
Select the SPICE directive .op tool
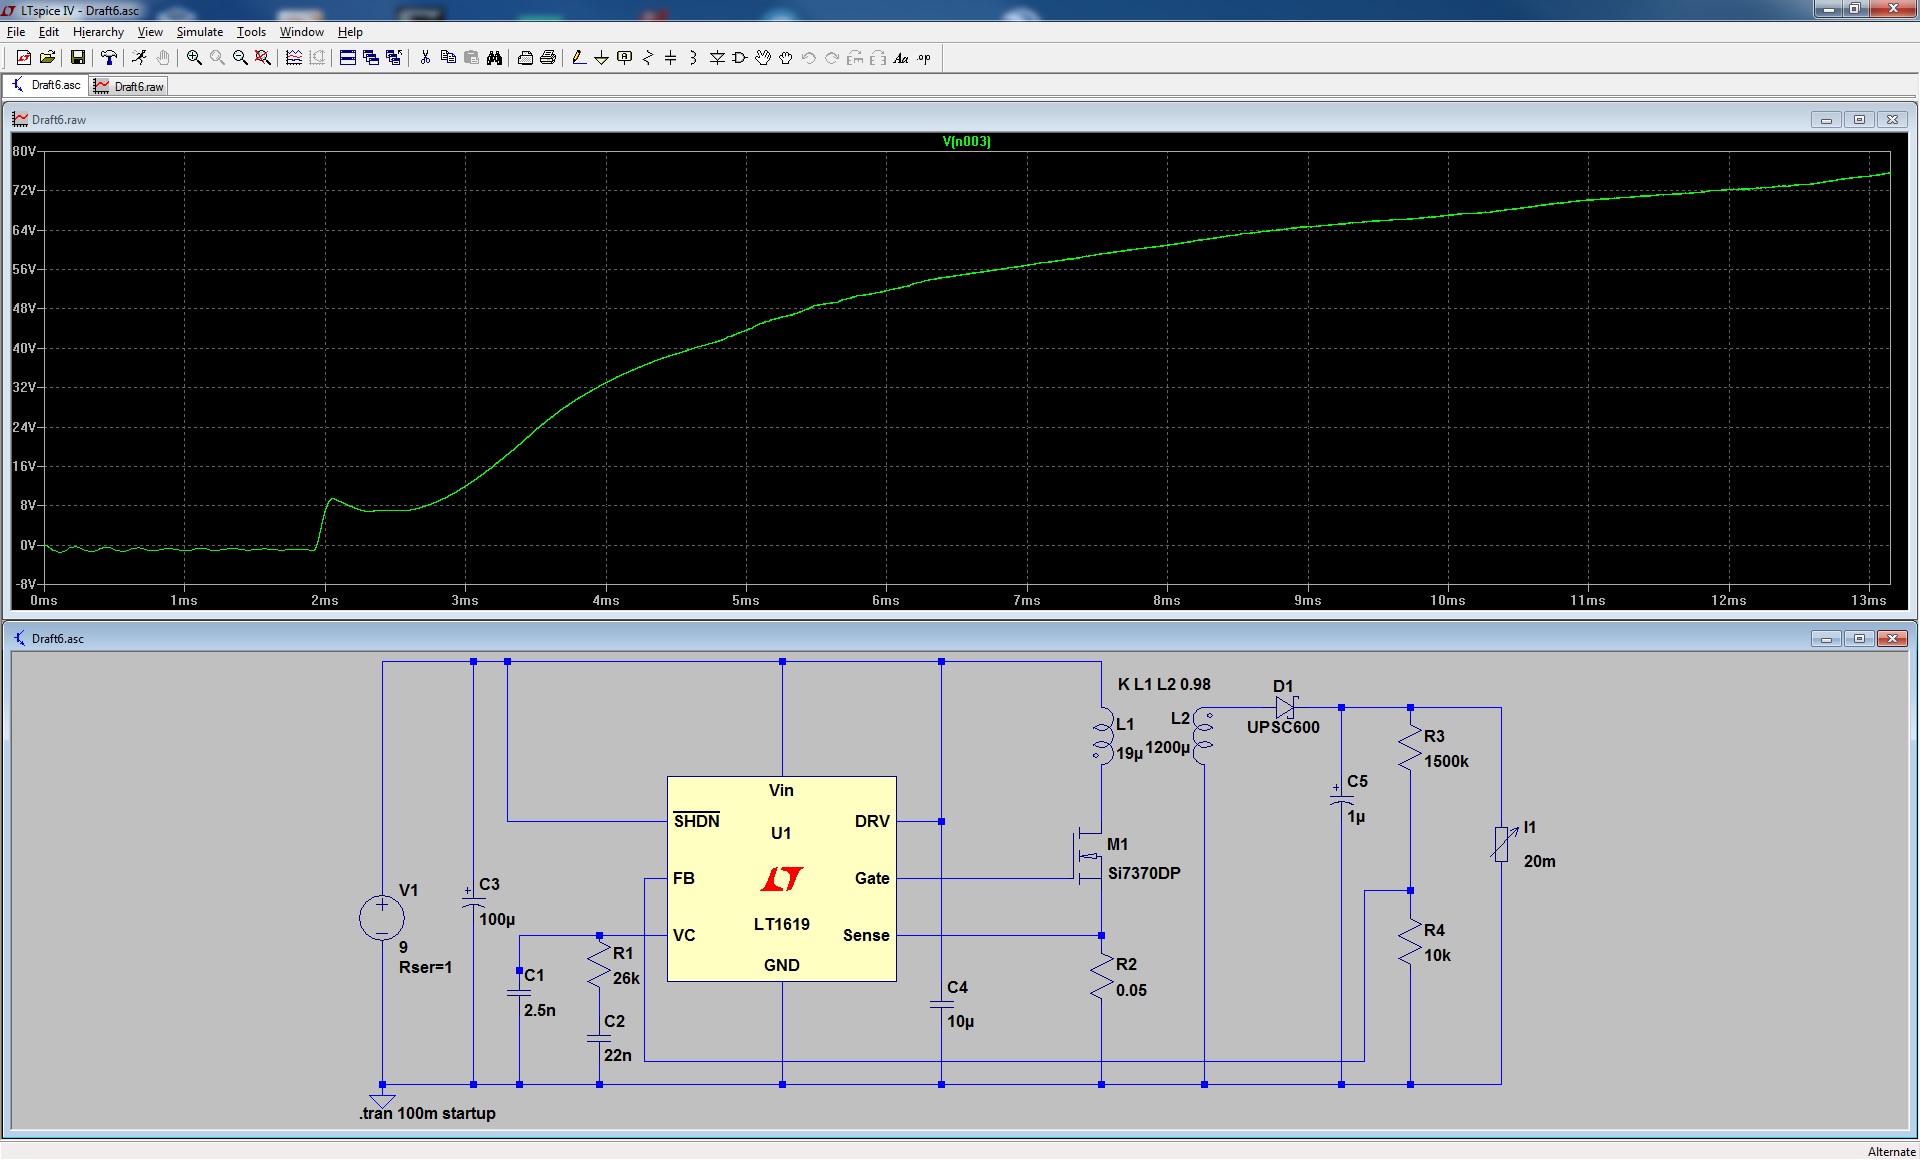click(924, 58)
